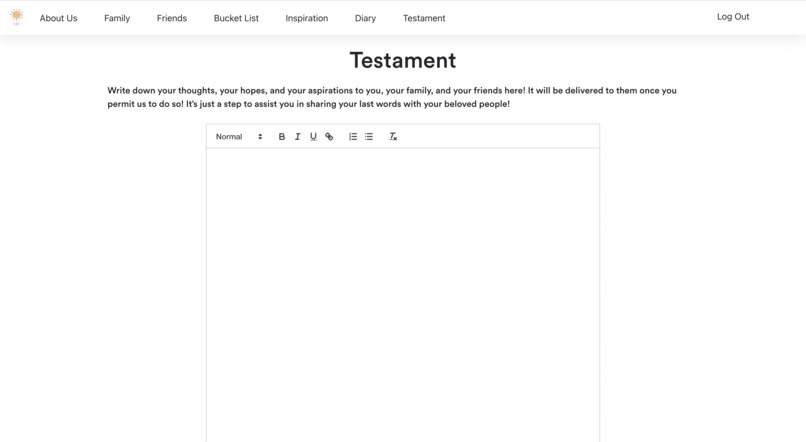
Task: Log Out of the account
Action: tap(733, 16)
